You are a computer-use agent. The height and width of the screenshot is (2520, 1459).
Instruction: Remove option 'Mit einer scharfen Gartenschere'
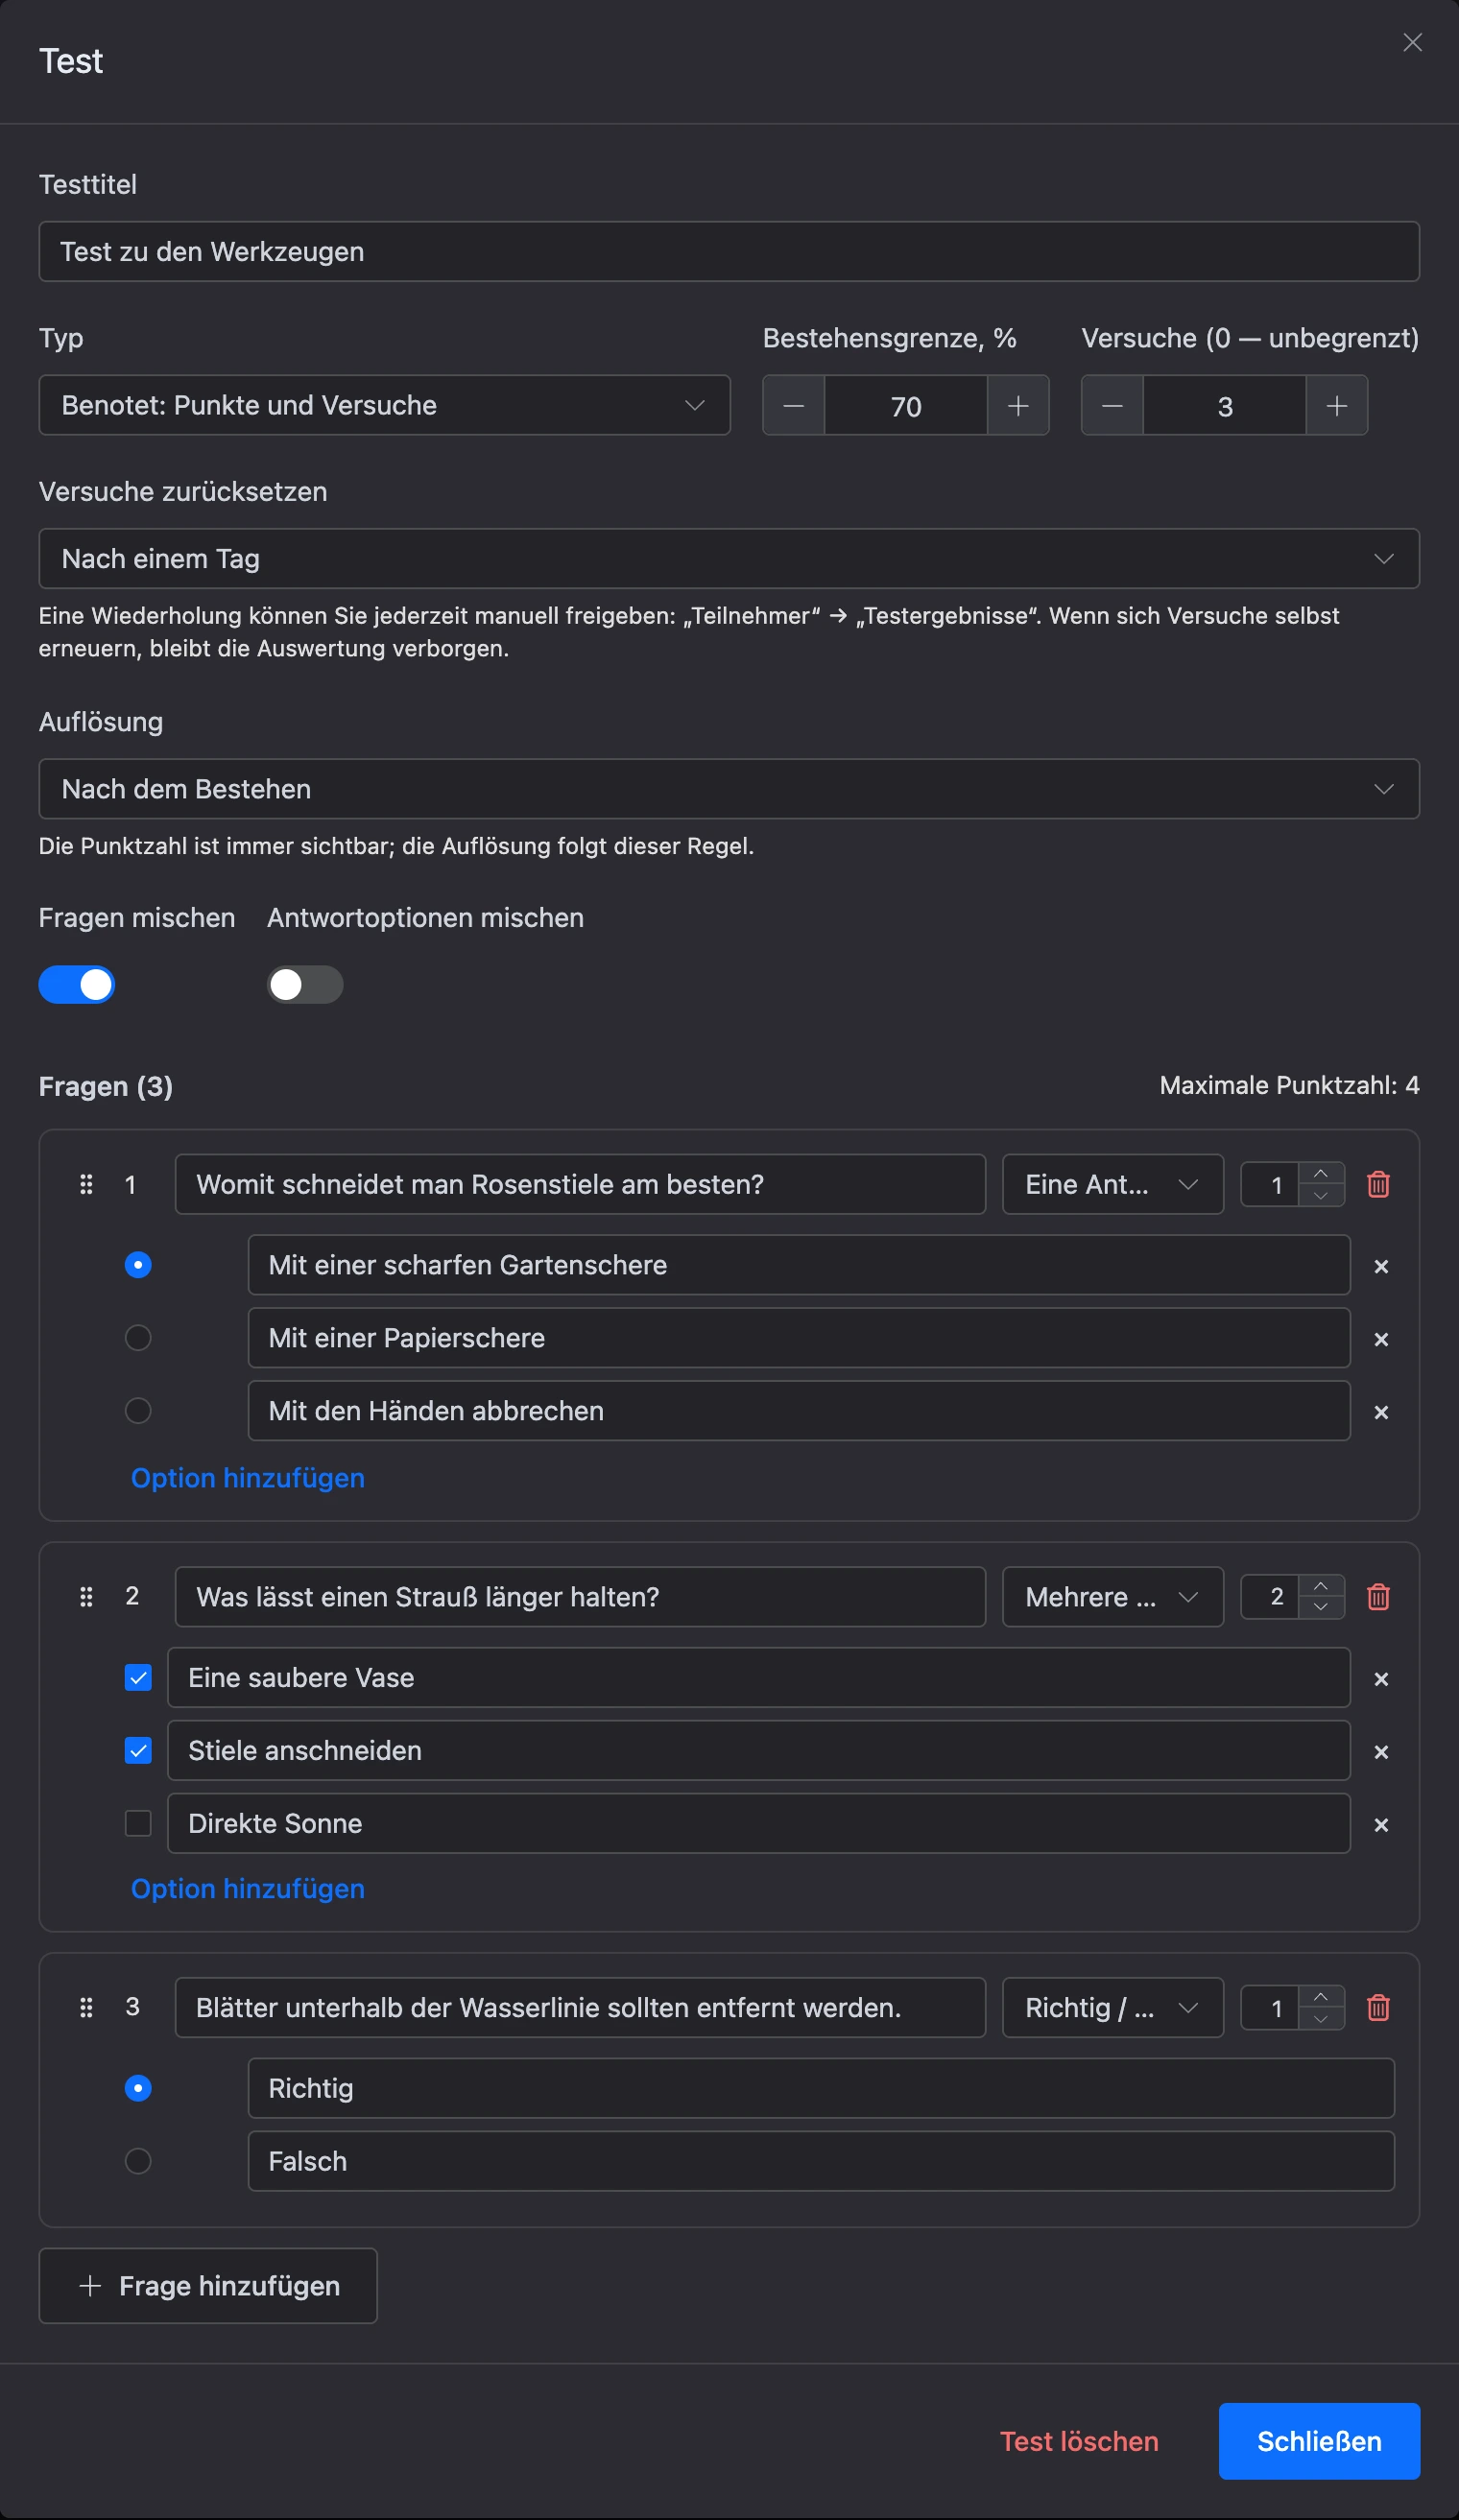[1381, 1266]
